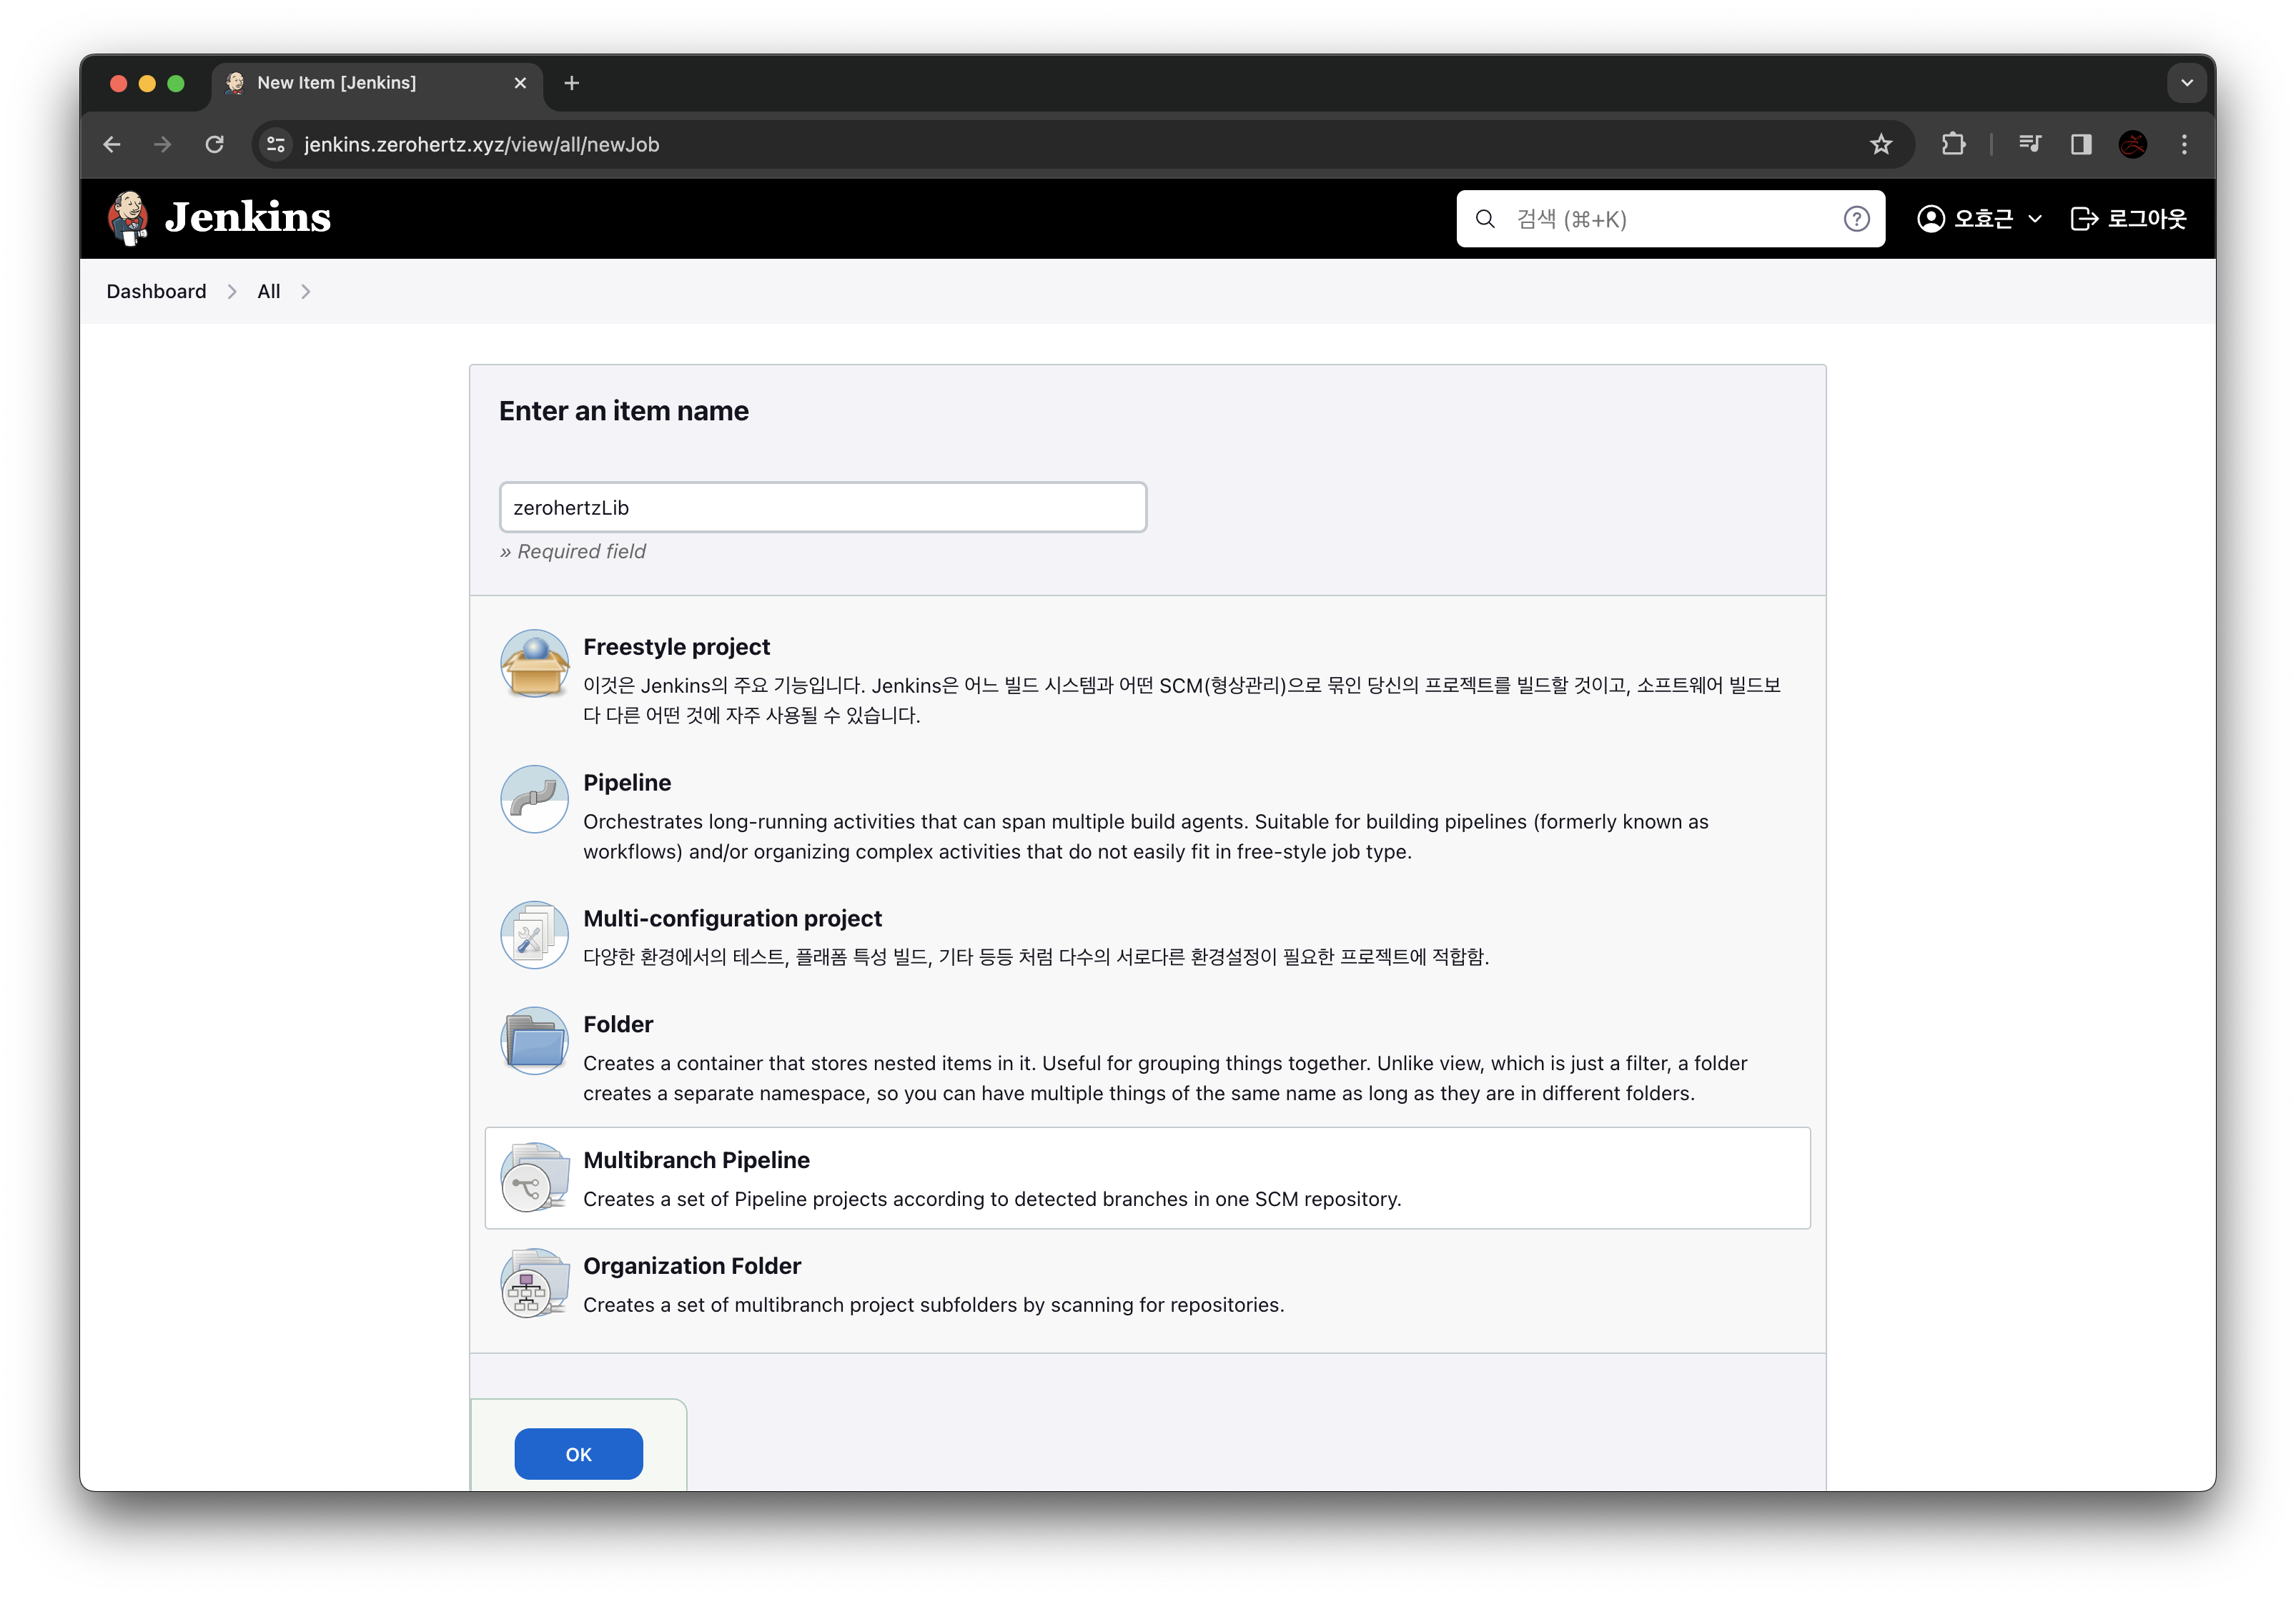This screenshot has height=1597, width=2296.
Task: Go to Dashboard breadcrumb link
Action: (156, 291)
